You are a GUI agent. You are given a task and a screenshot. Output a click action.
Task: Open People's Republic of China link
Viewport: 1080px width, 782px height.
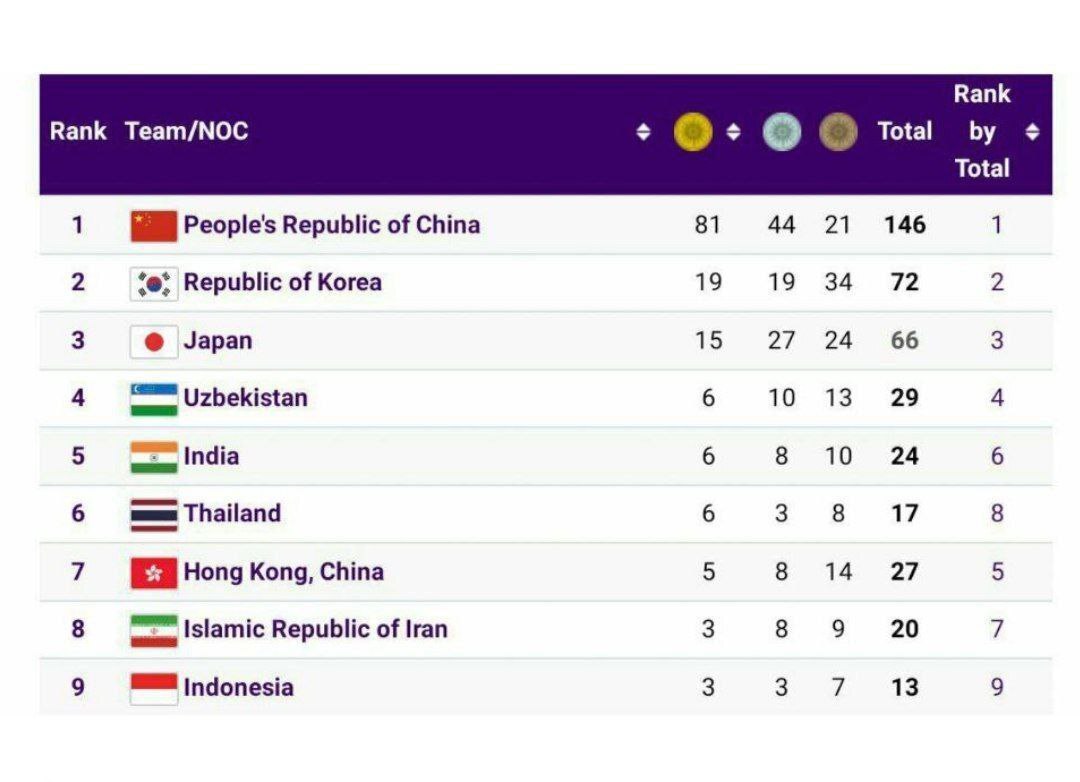point(331,225)
